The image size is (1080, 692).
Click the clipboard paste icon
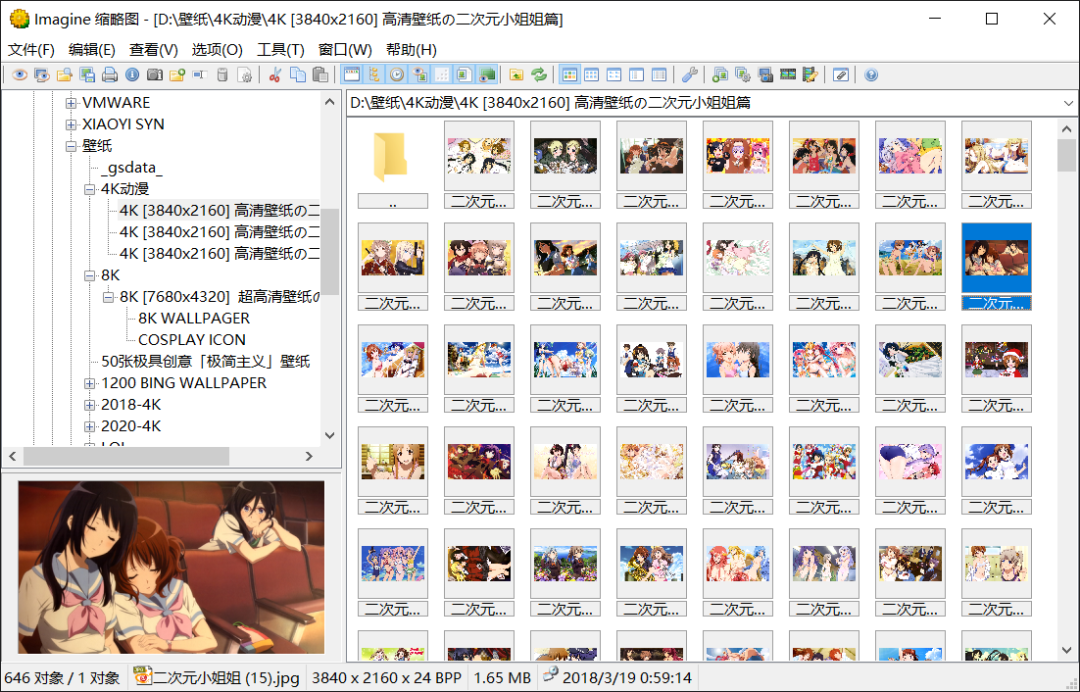(320, 75)
